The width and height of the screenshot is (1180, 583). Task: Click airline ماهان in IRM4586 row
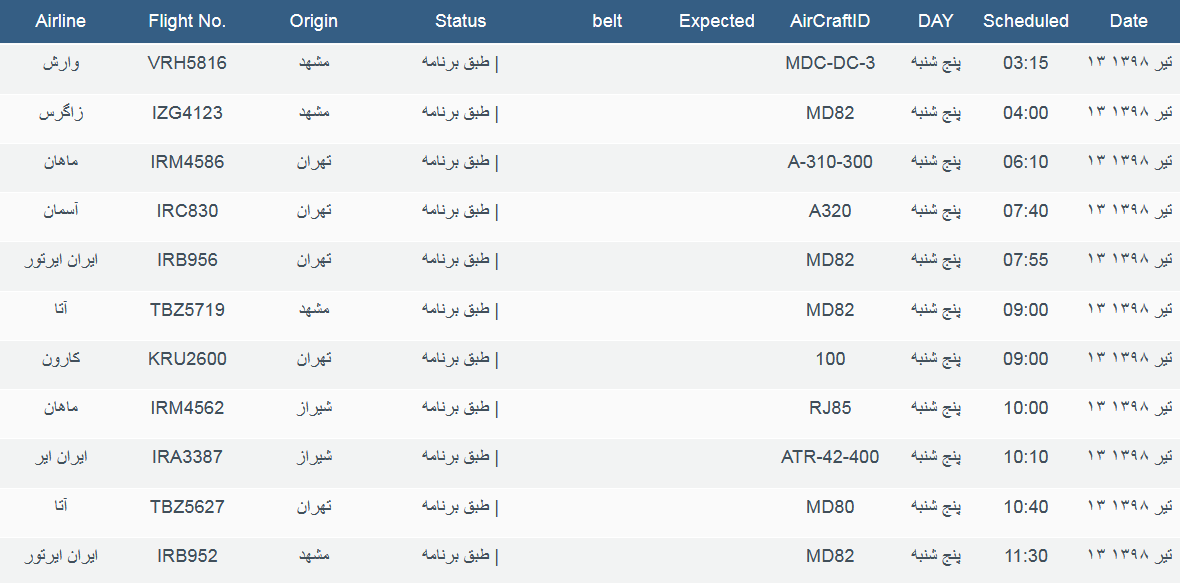[61, 161]
